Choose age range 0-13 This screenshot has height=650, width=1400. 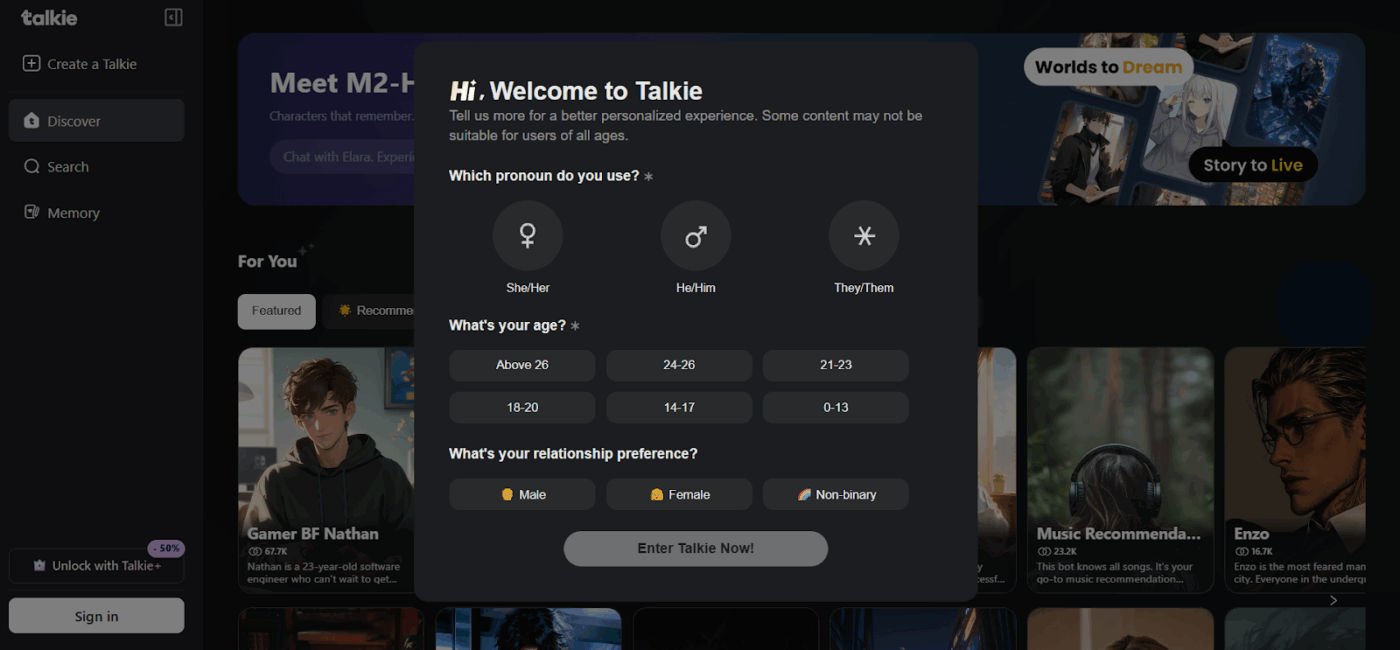[836, 407]
